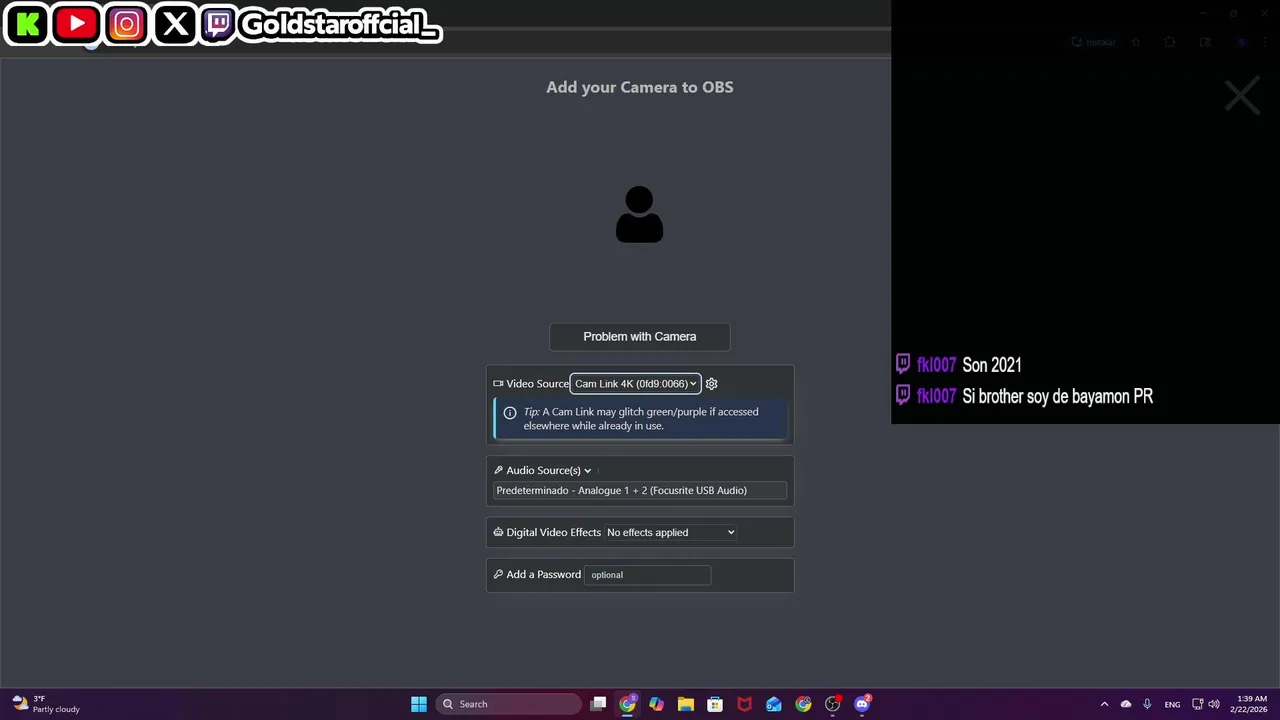The image size is (1280, 720).
Task: Open the Windows Start menu
Action: [419, 704]
